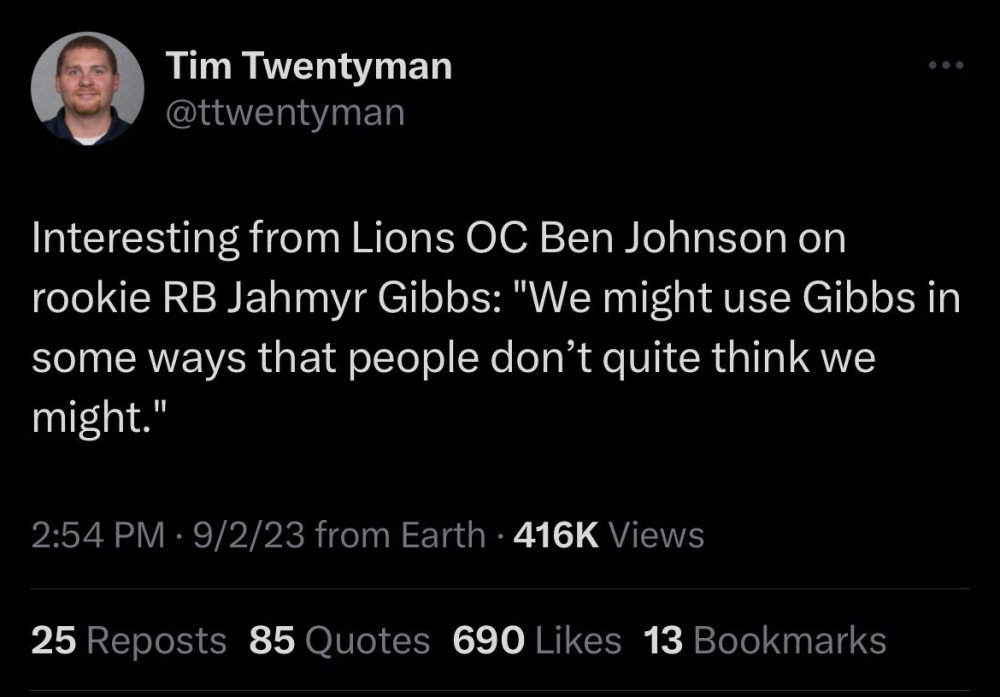Click the @ttwentyman handle
This screenshot has width=1000, height=697.
(284, 112)
